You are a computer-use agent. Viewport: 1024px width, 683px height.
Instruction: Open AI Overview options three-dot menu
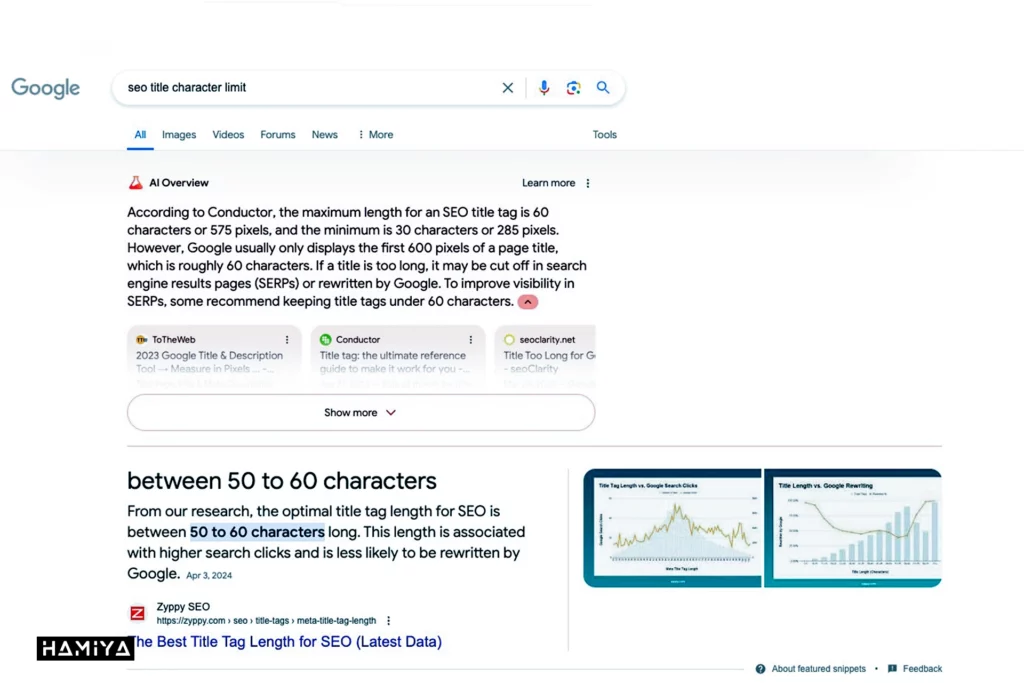coord(588,183)
